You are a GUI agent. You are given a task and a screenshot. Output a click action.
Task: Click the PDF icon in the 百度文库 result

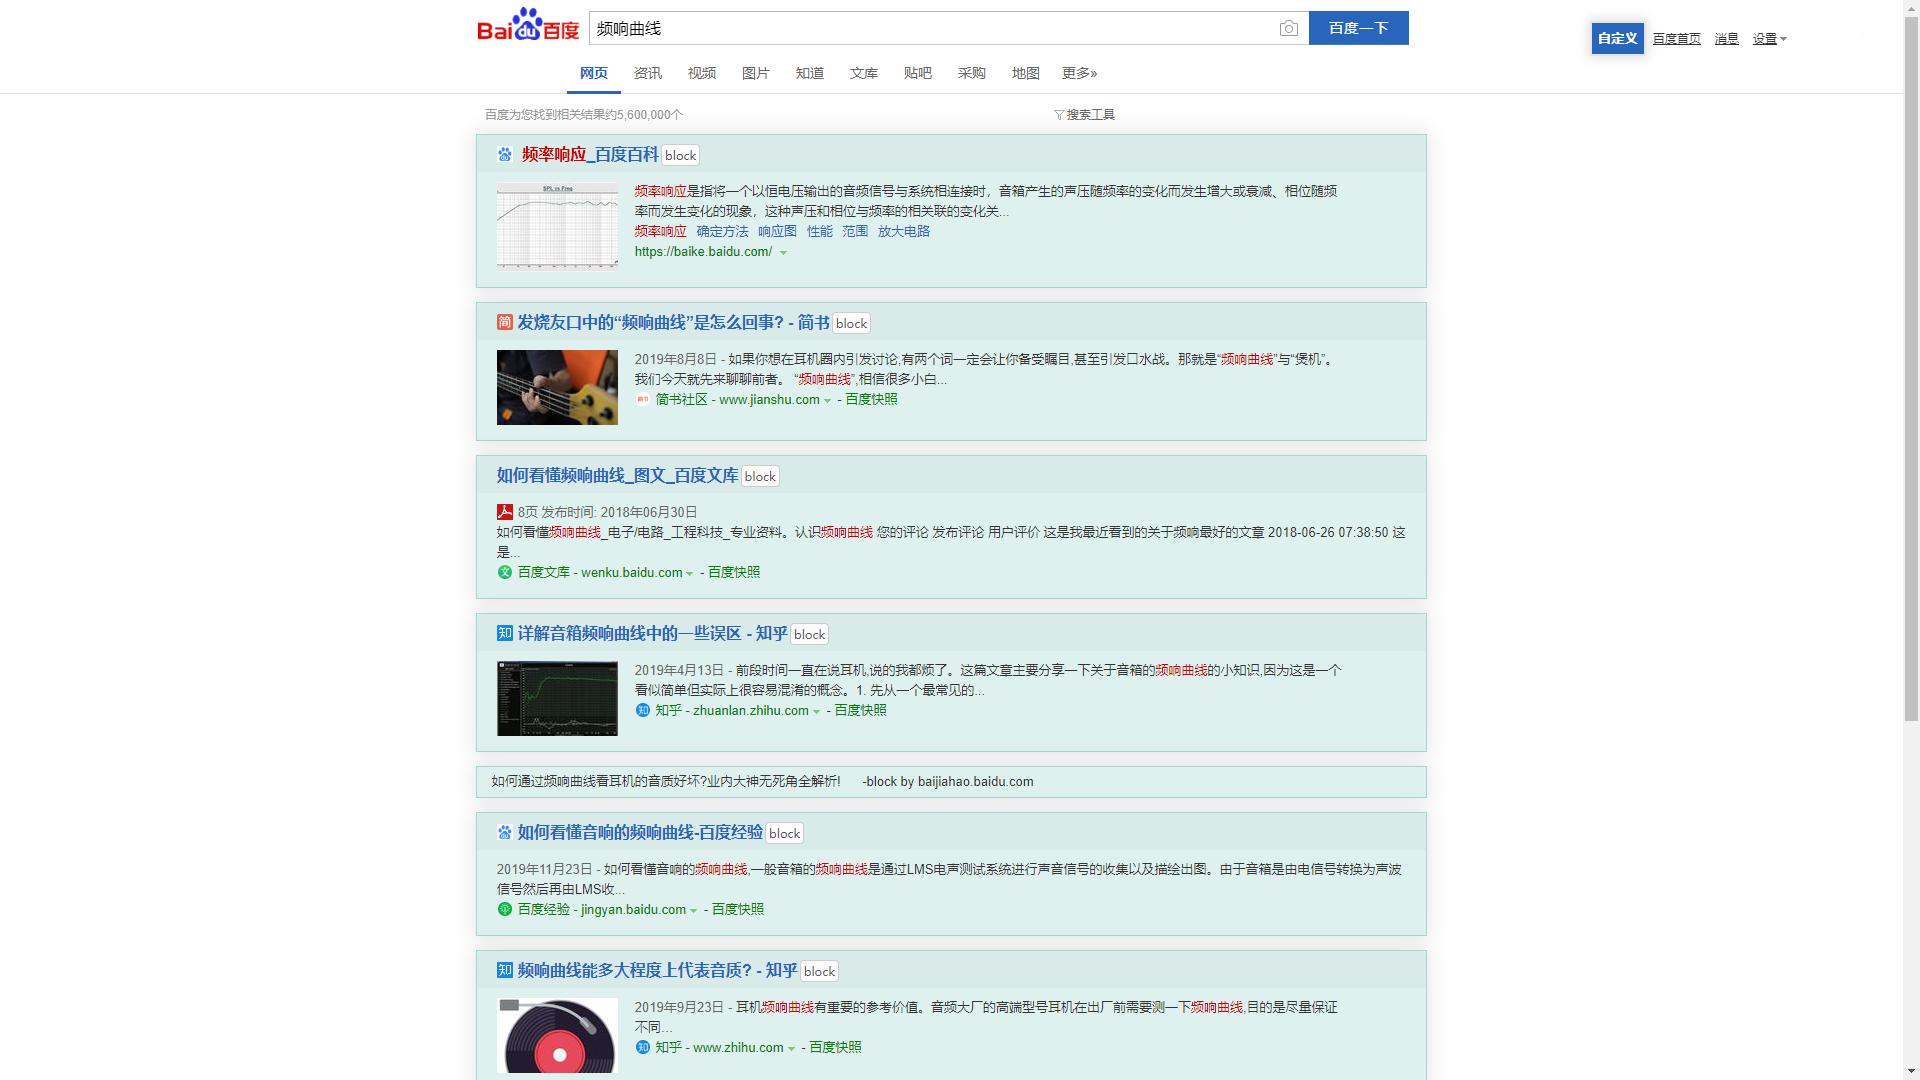504,511
